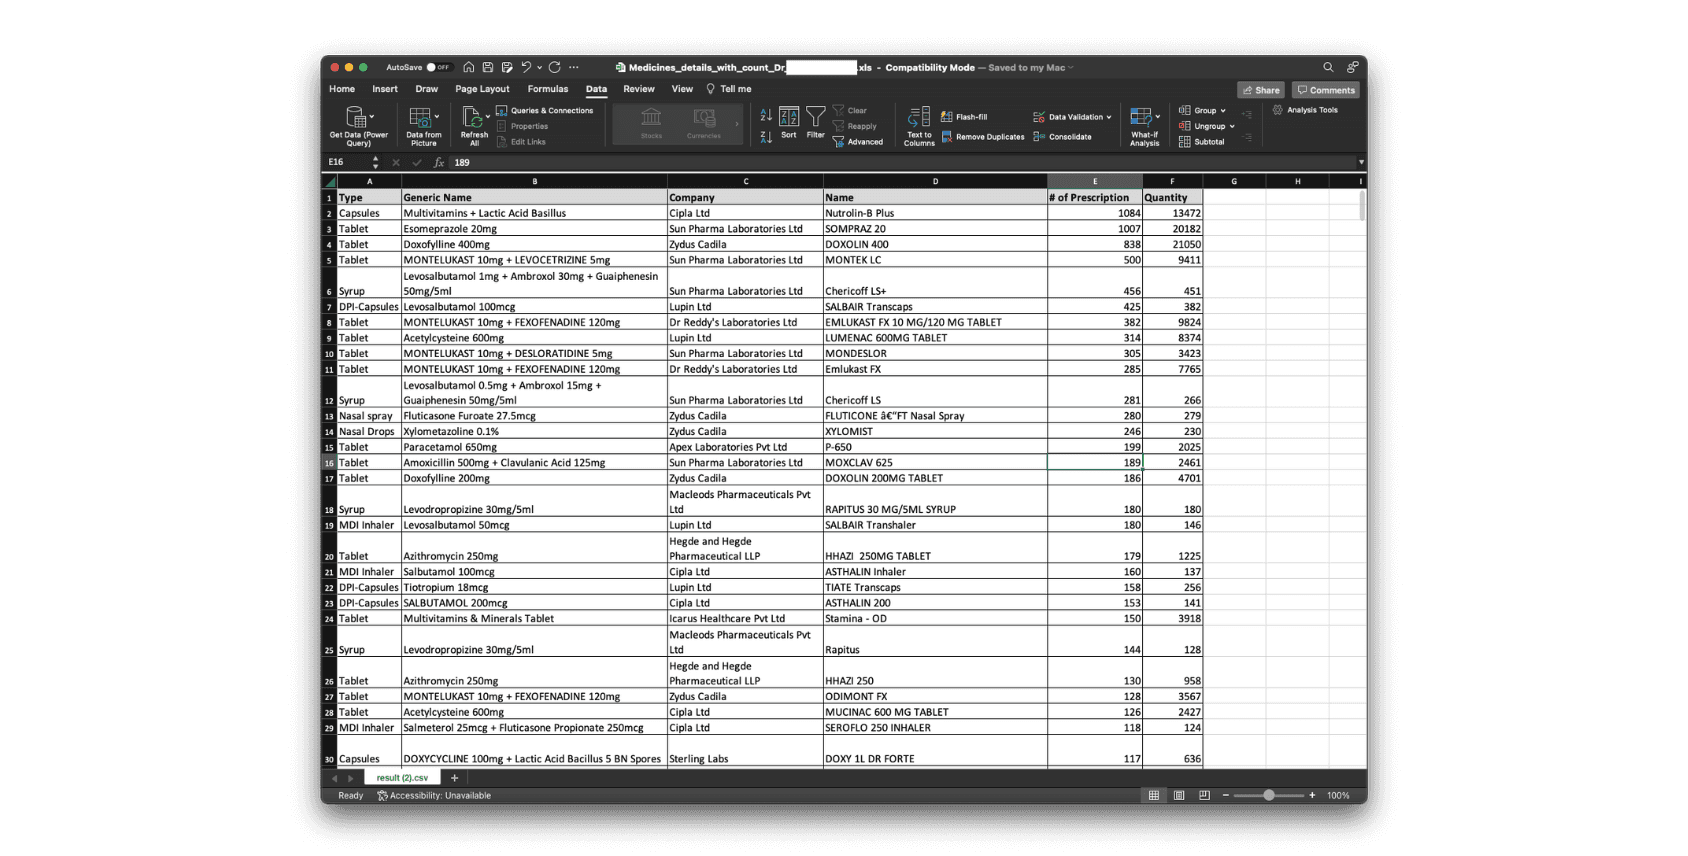Image resolution: width=1688 pixels, height=856 pixels.
Task: Click the Subtotal icon
Action: [x=1185, y=142]
